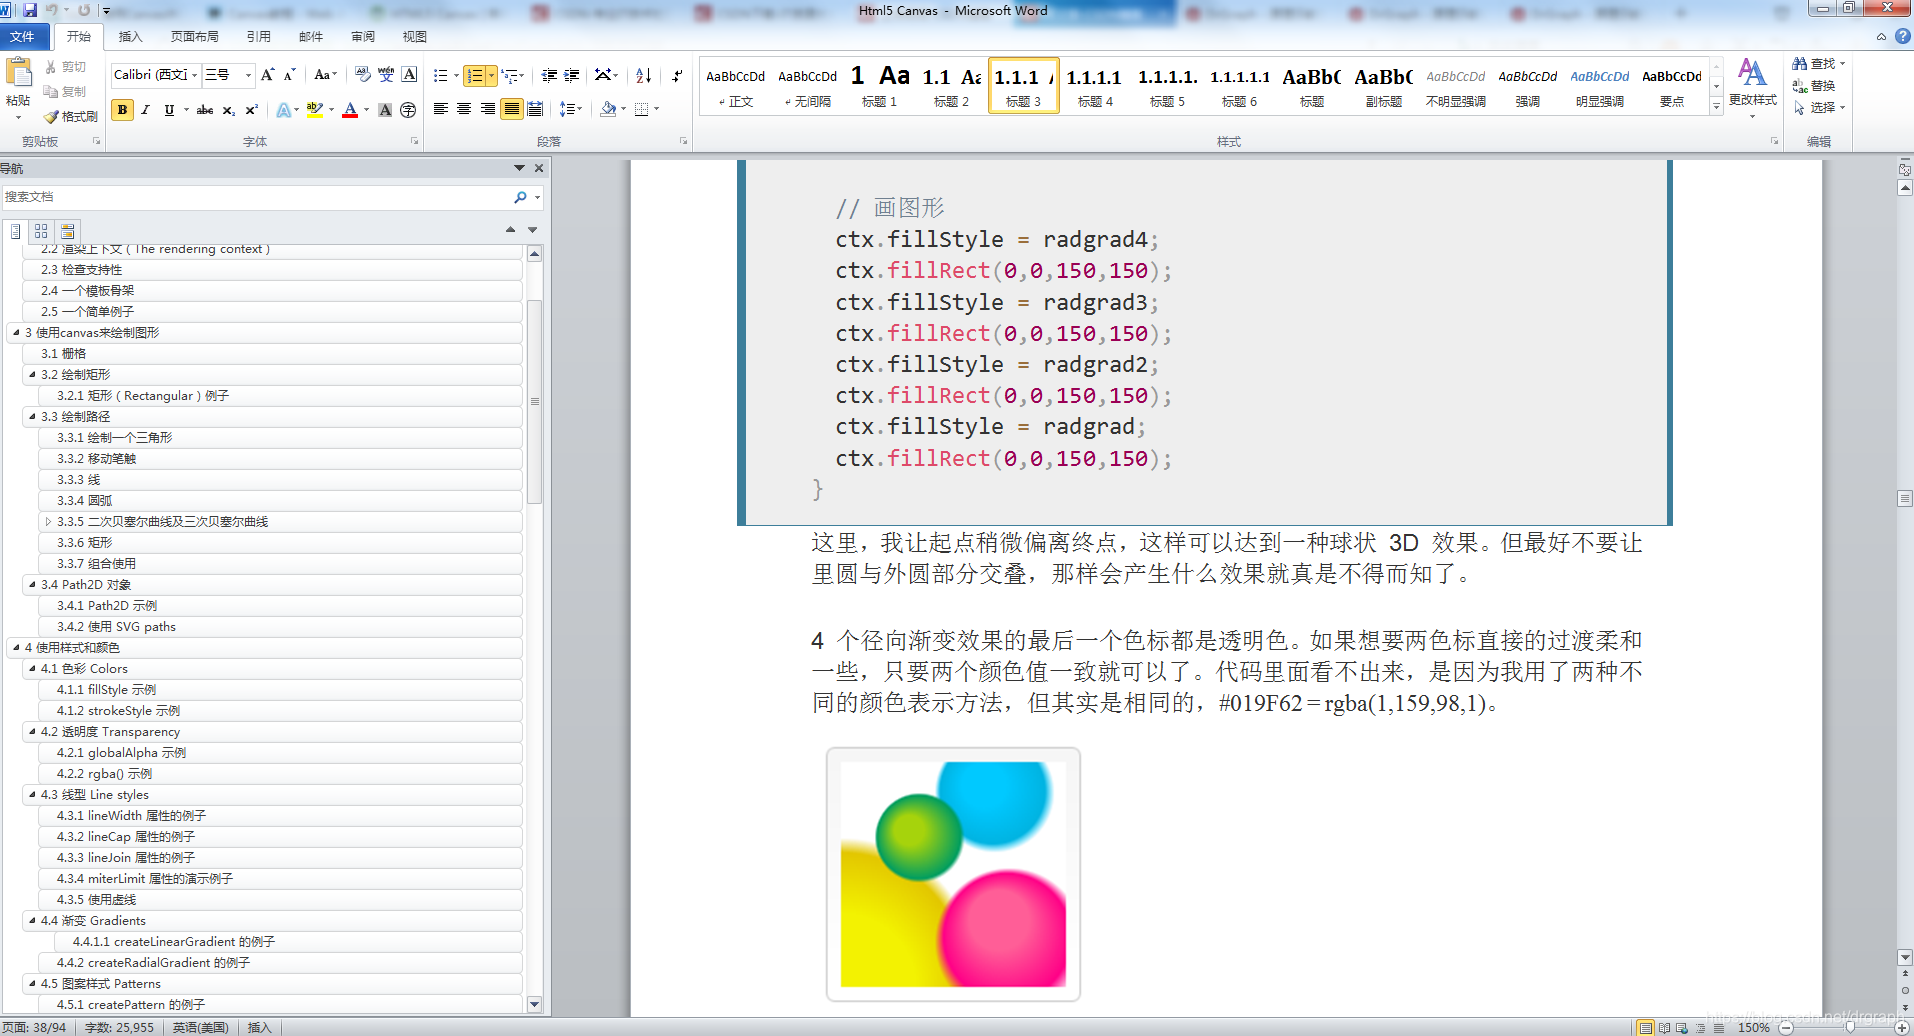Apply subscript formatting

[x=229, y=110]
